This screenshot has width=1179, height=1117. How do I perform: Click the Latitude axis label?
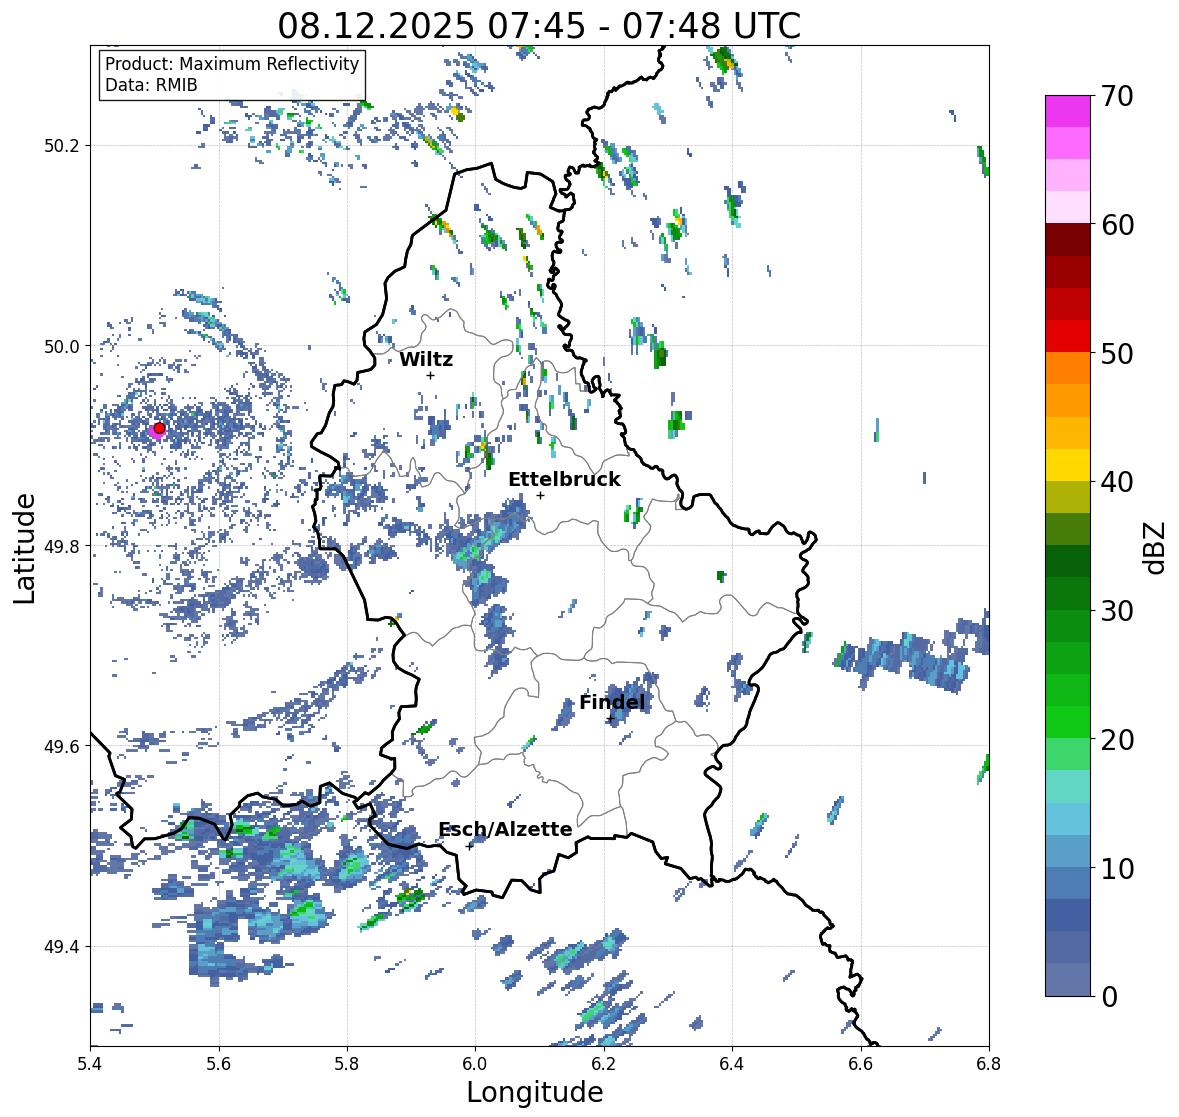(x=25, y=549)
